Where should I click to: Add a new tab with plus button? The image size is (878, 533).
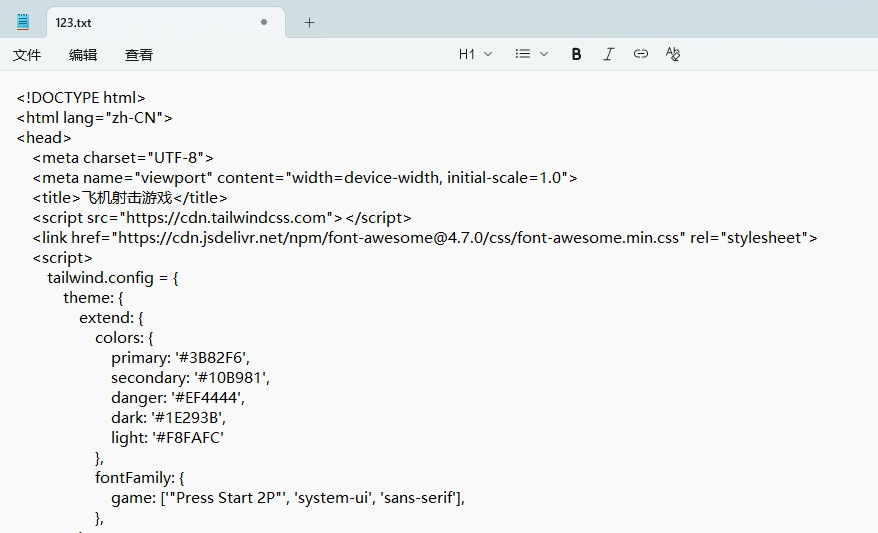(309, 22)
